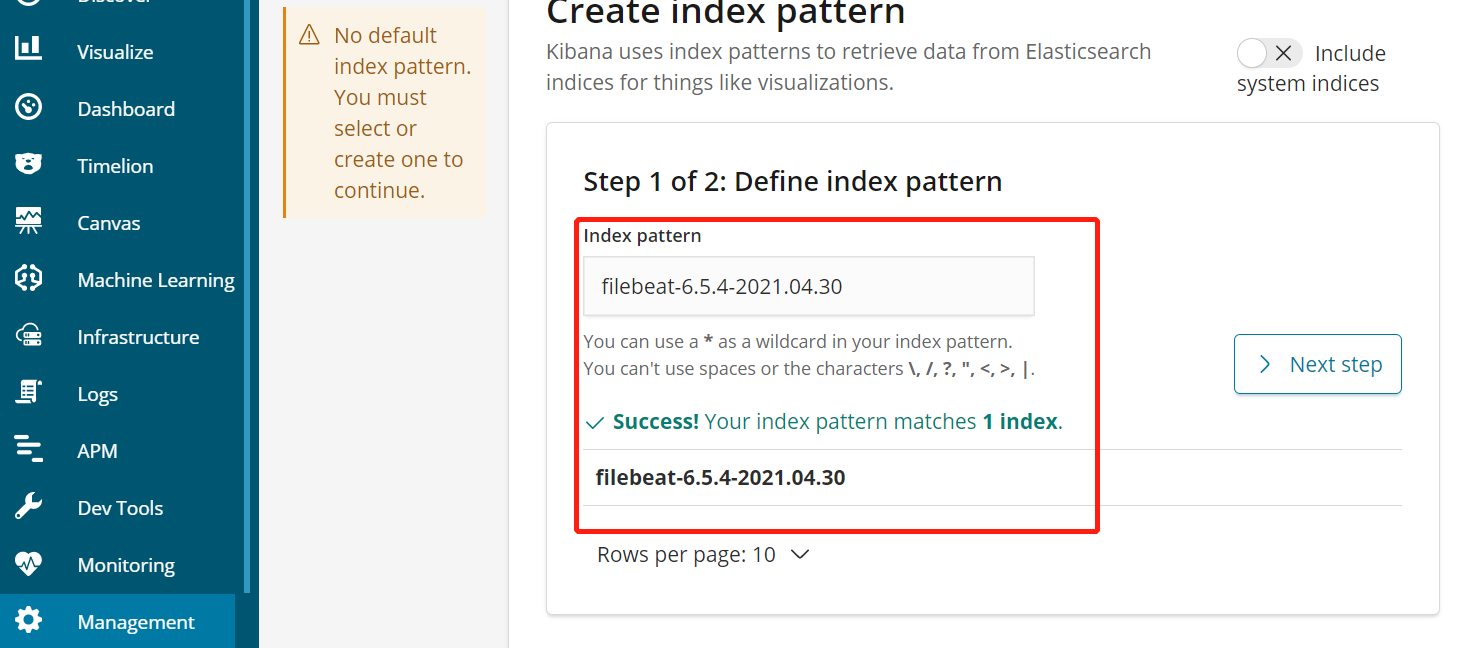Click the Dev Tools wrench icon
Image resolution: width=1460 pixels, height=648 pixels.
pos(28,506)
